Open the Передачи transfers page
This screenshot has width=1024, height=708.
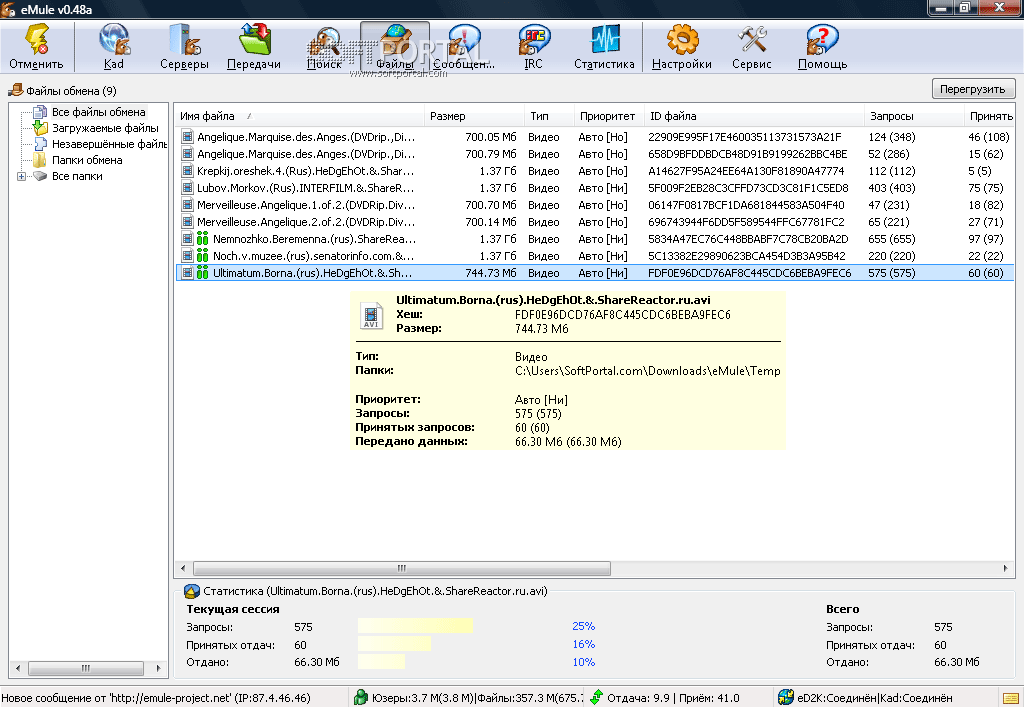point(254,47)
